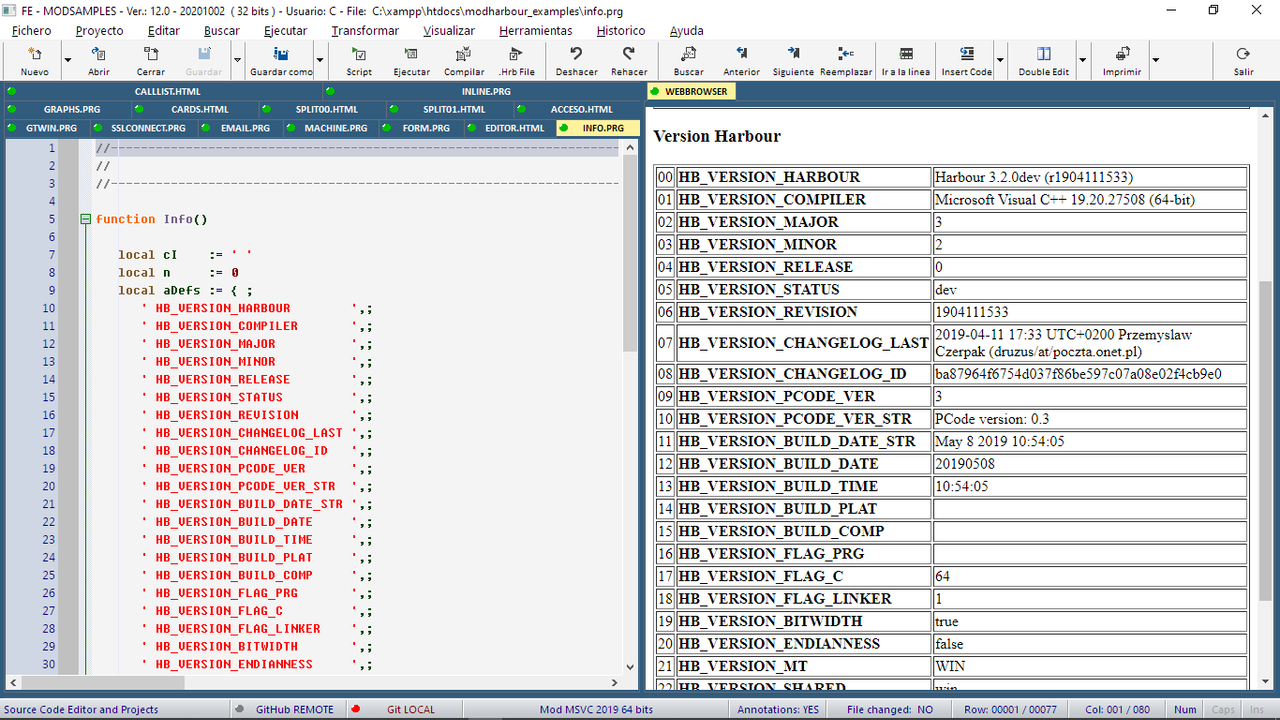Open the Historico menu
1280x720 pixels.
point(621,31)
